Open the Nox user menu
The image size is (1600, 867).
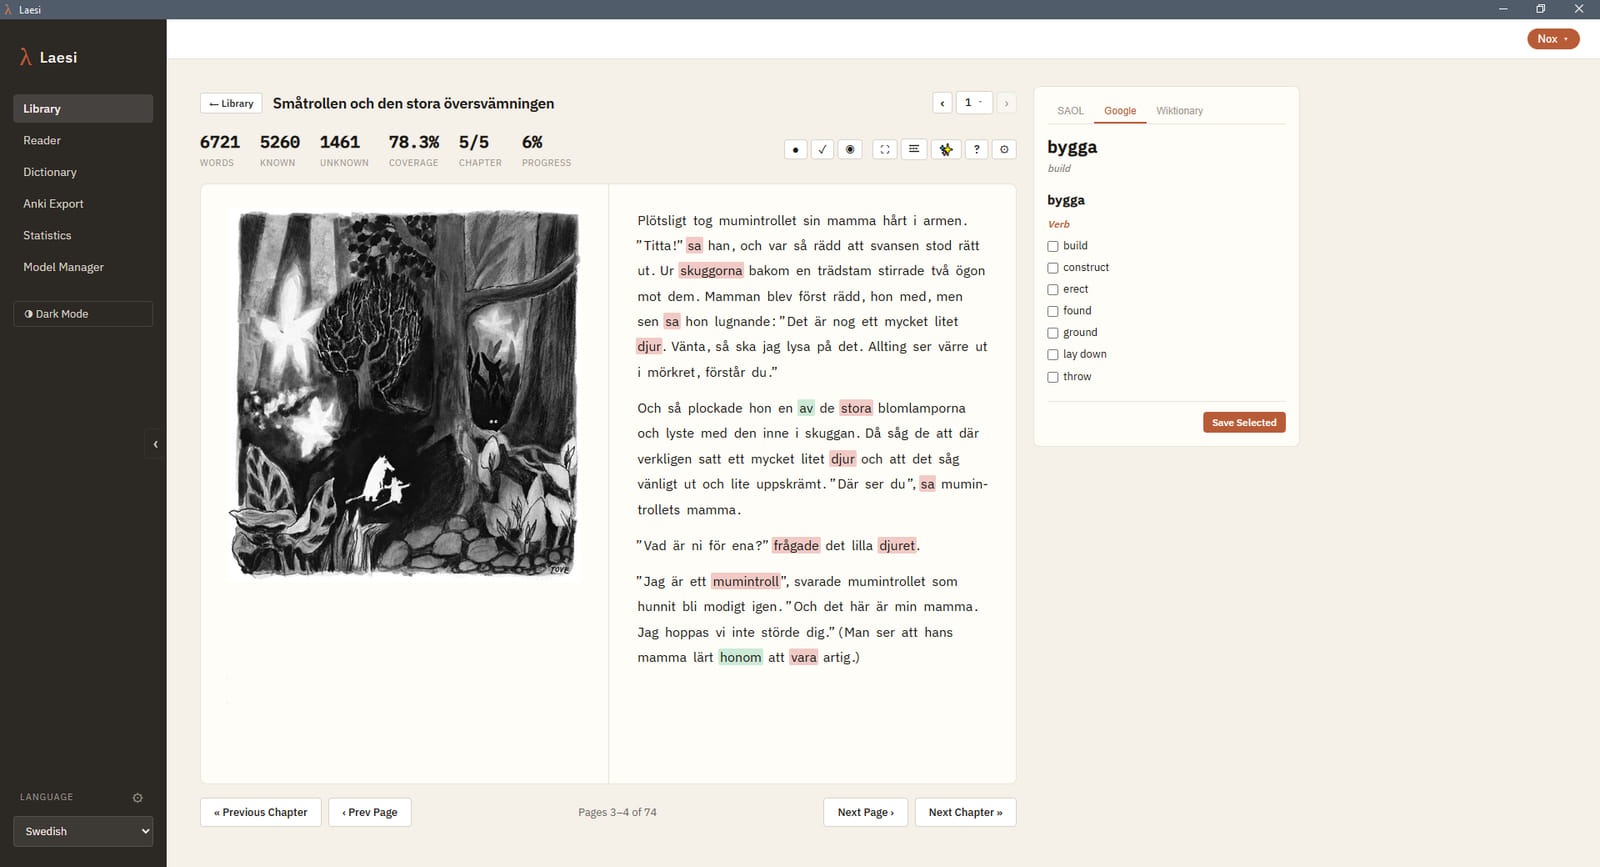[1553, 39]
